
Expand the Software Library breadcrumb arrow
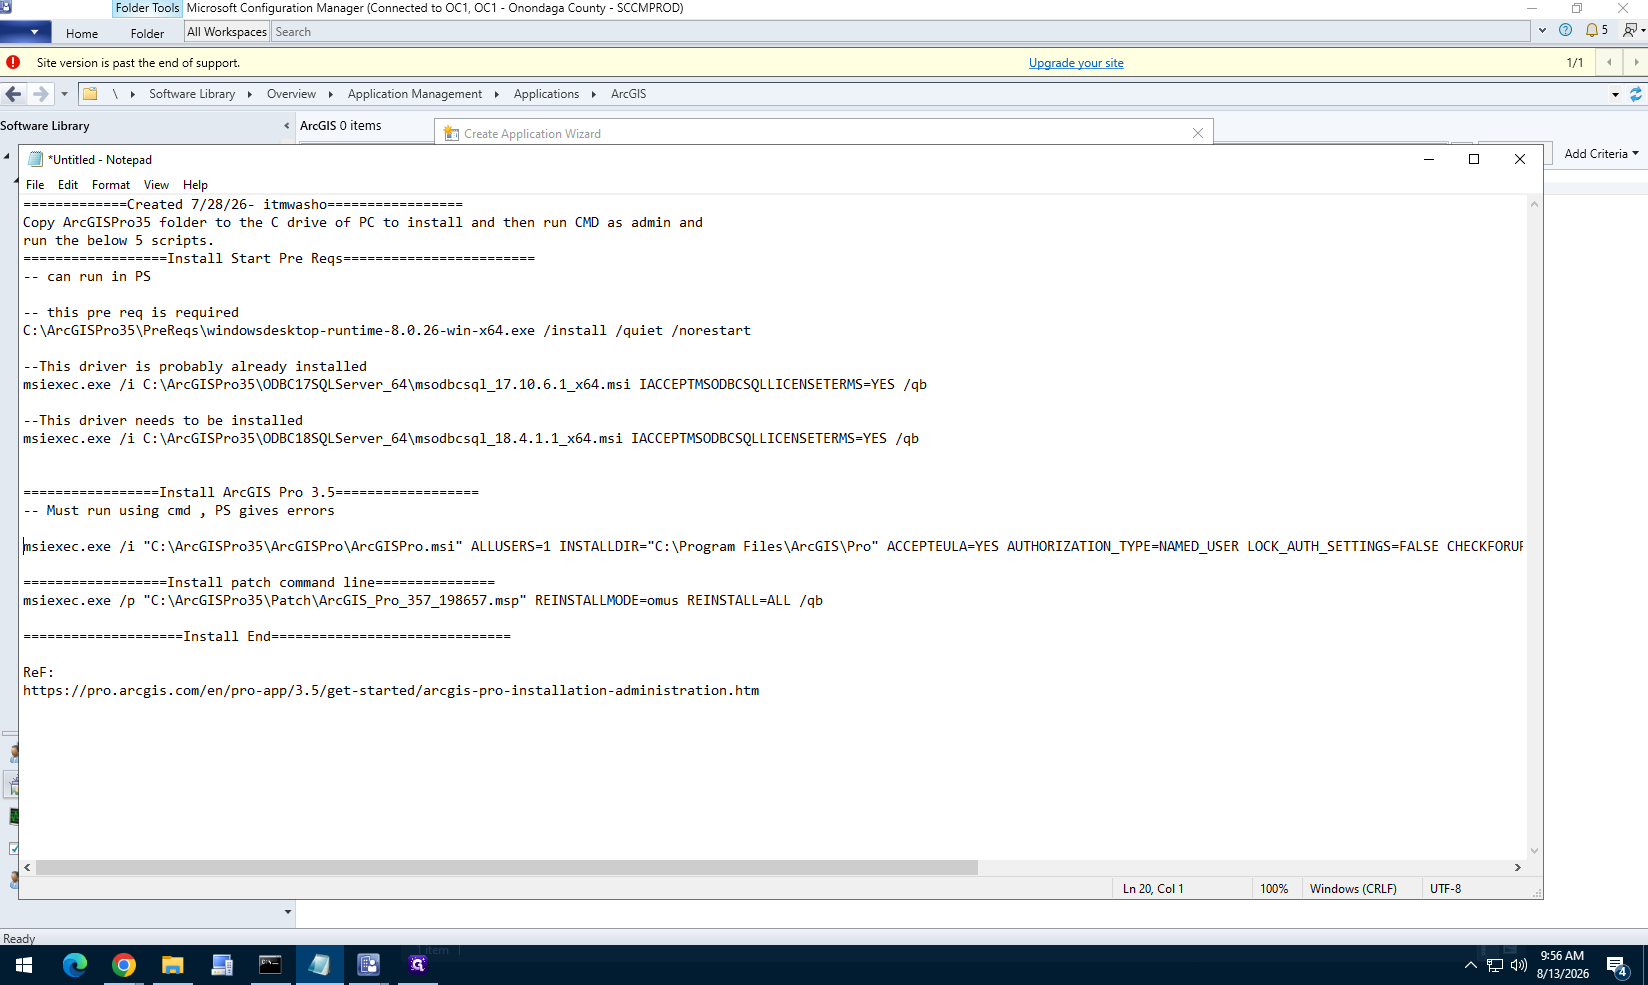click(x=249, y=94)
